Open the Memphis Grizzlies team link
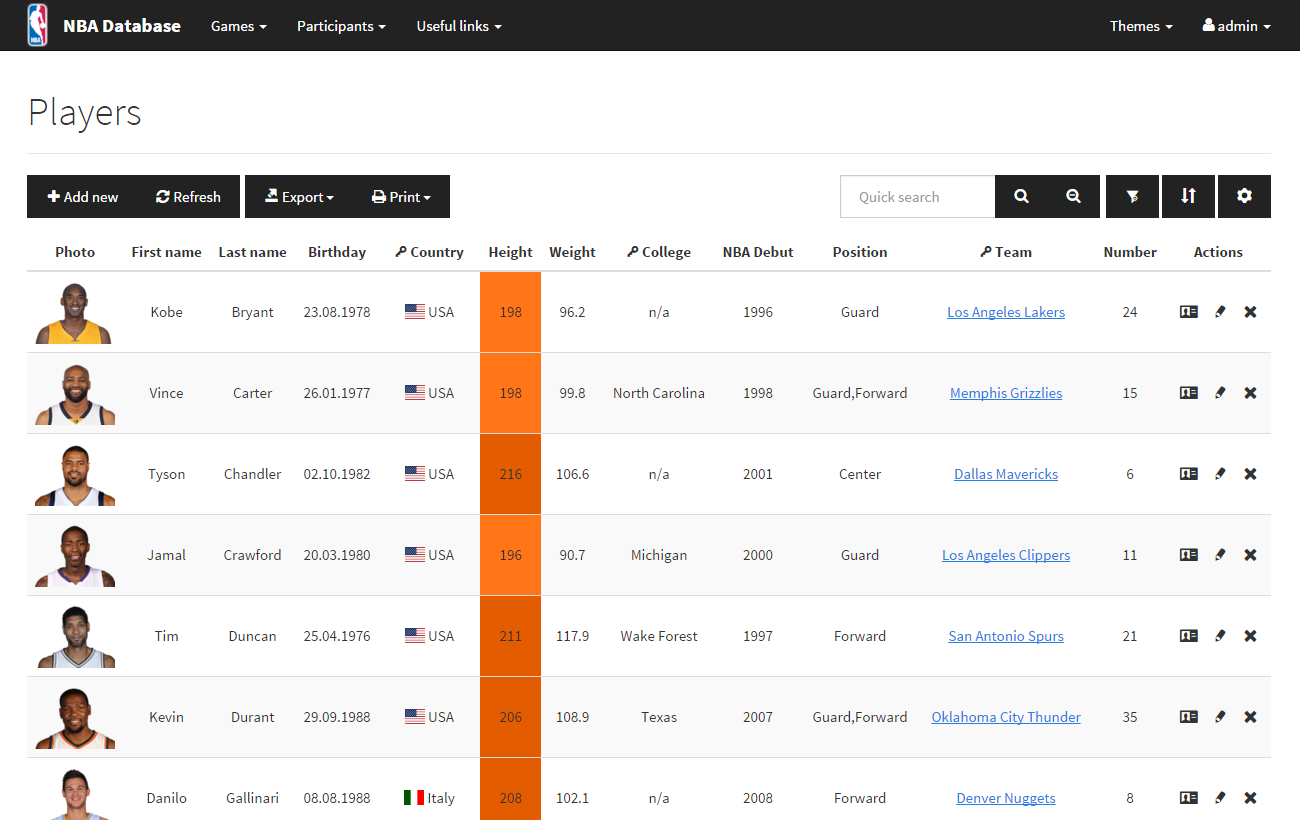 pyautogui.click(x=1006, y=393)
